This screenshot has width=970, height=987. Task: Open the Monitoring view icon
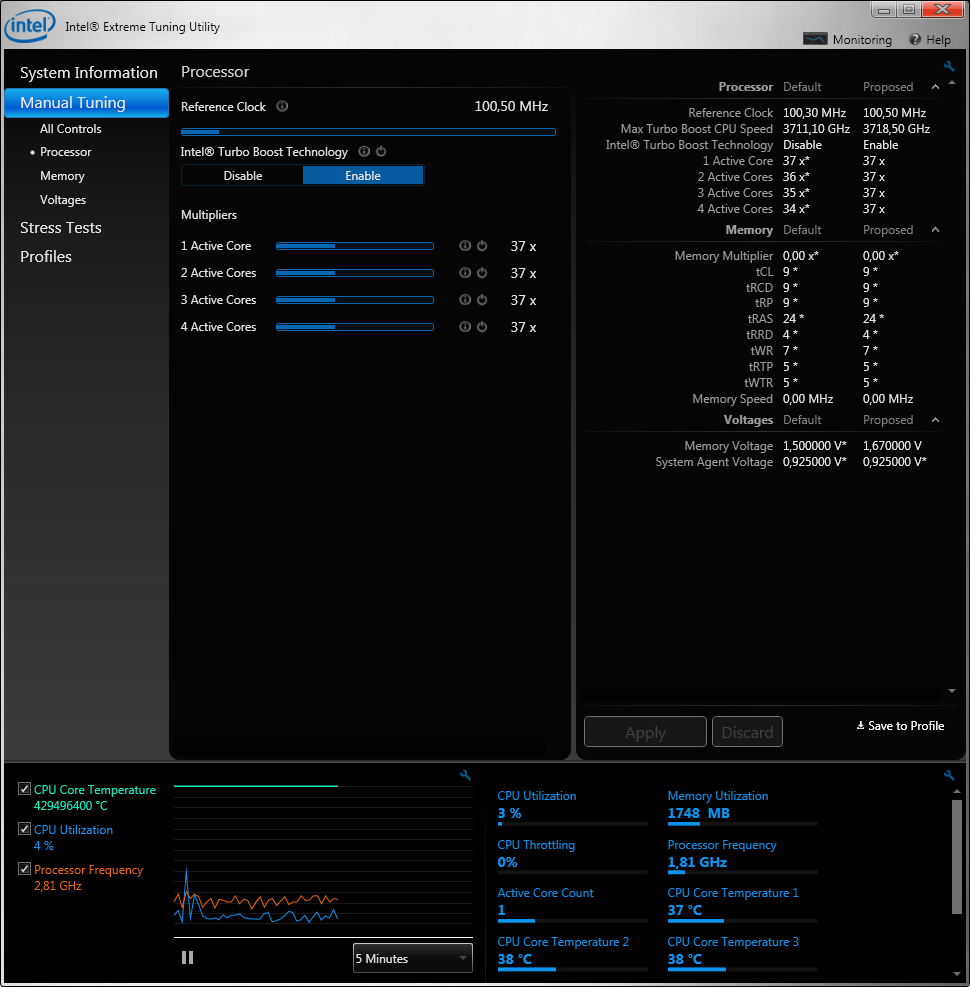point(816,40)
